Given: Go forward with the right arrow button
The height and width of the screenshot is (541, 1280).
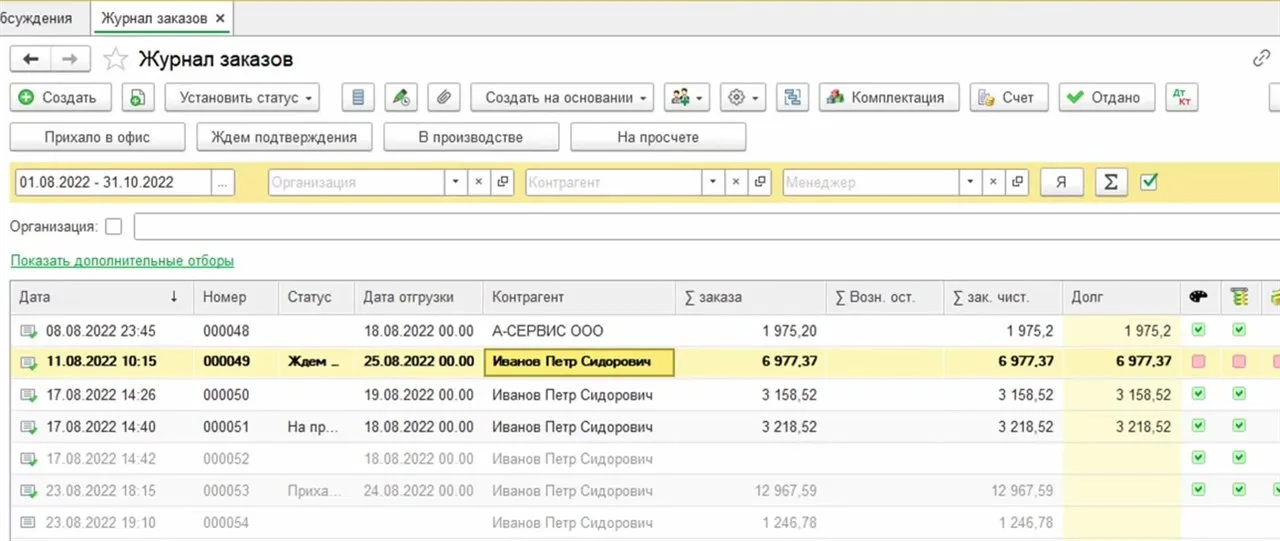Looking at the screenshot, I should 70,59.
